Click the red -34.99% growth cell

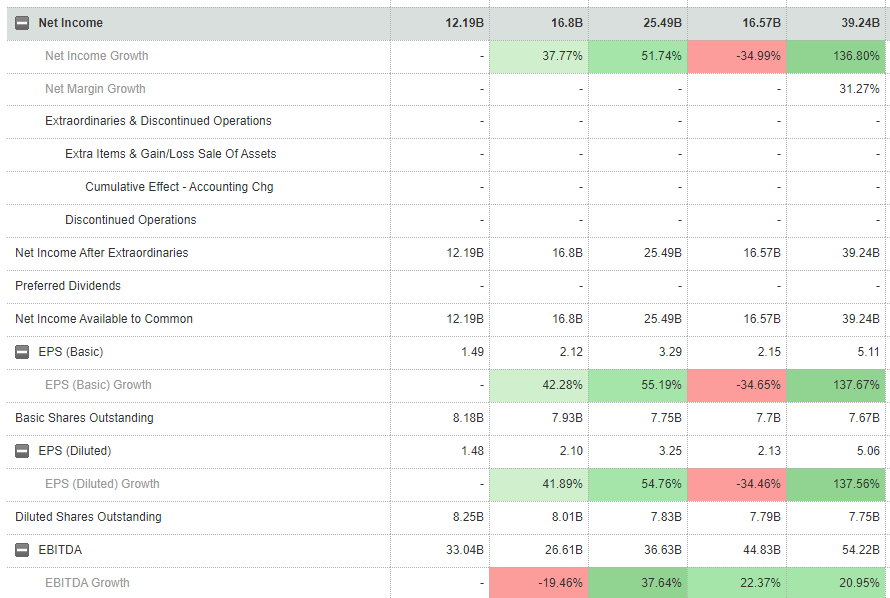737,56
